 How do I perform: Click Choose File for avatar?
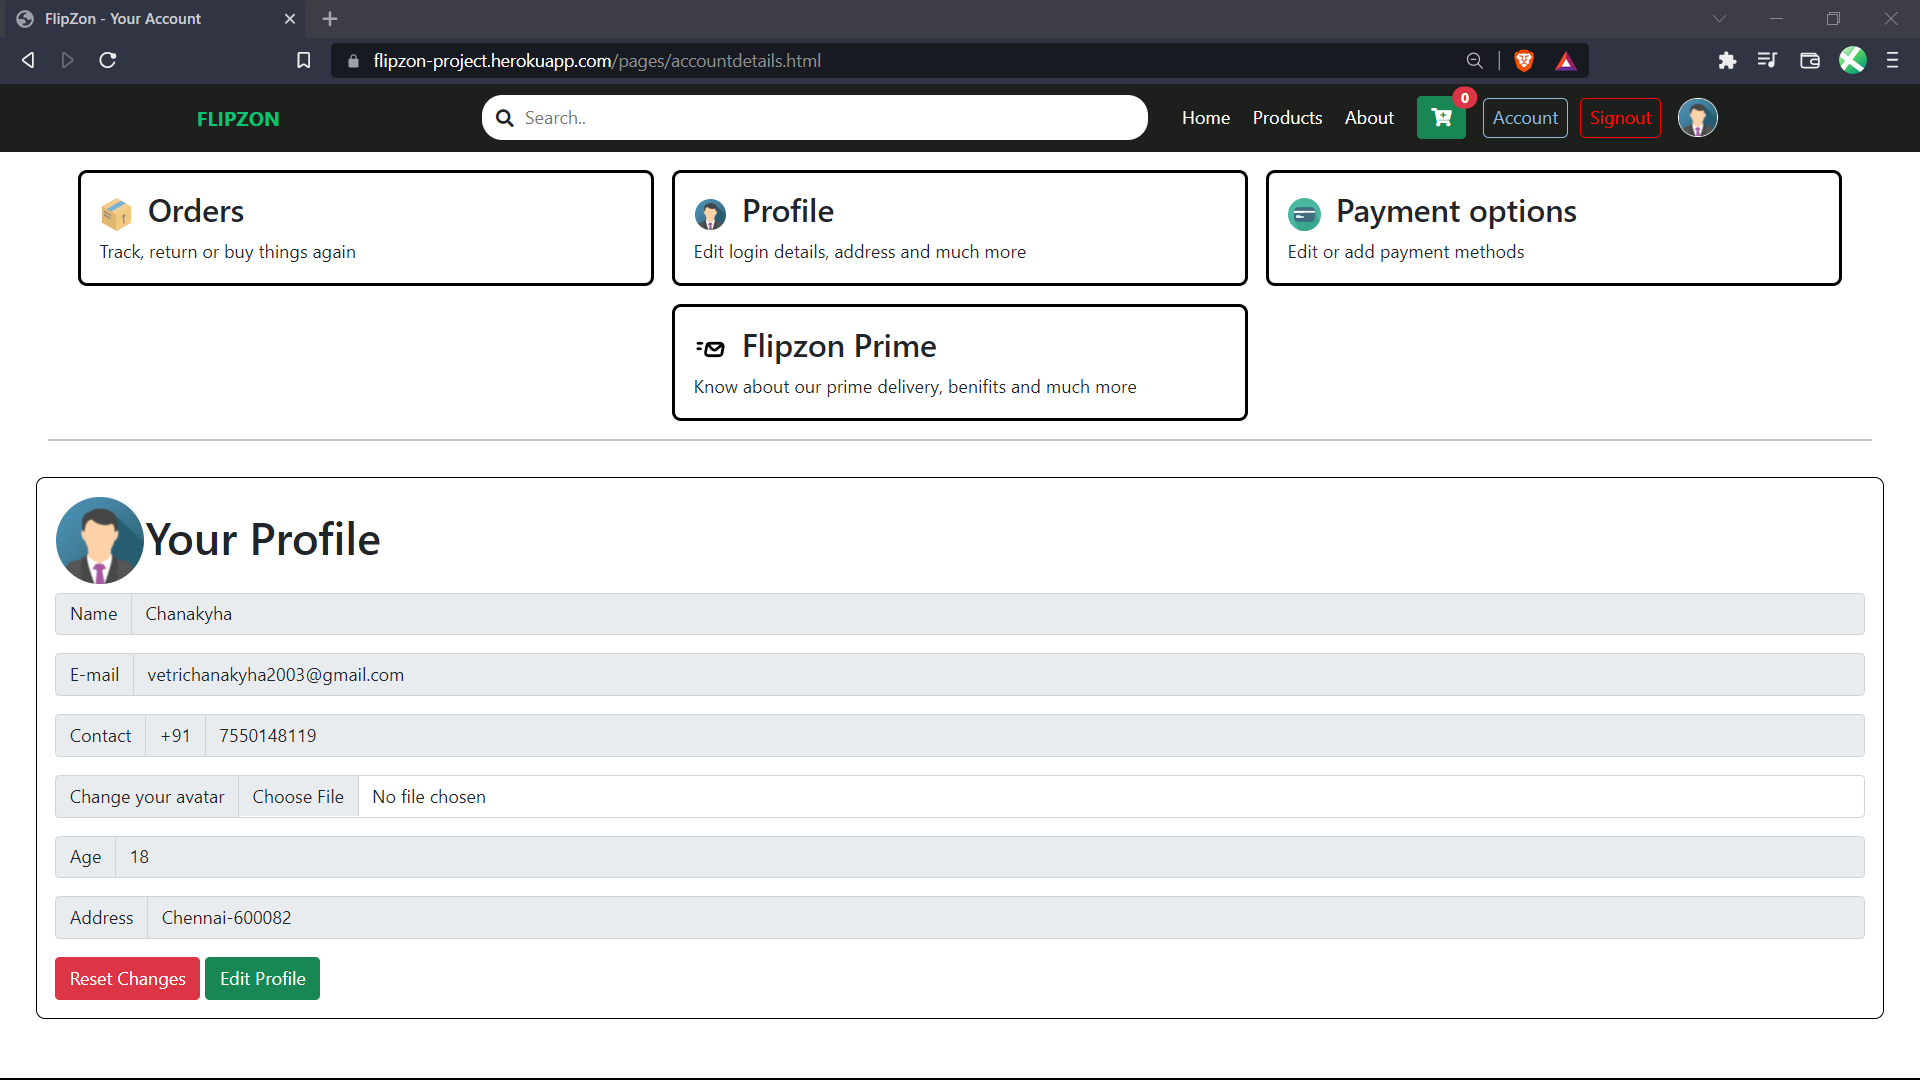coord(297,797)
